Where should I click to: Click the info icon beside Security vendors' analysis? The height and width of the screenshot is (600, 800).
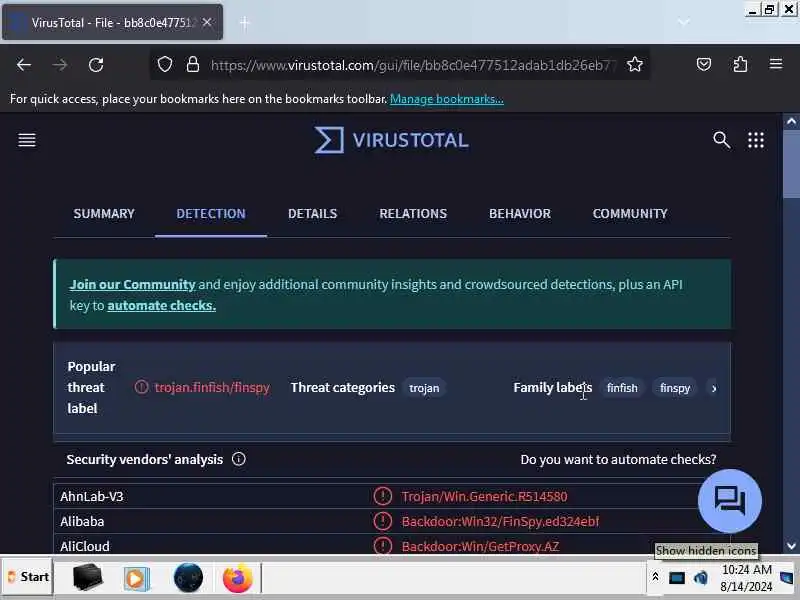pos(239,459)
